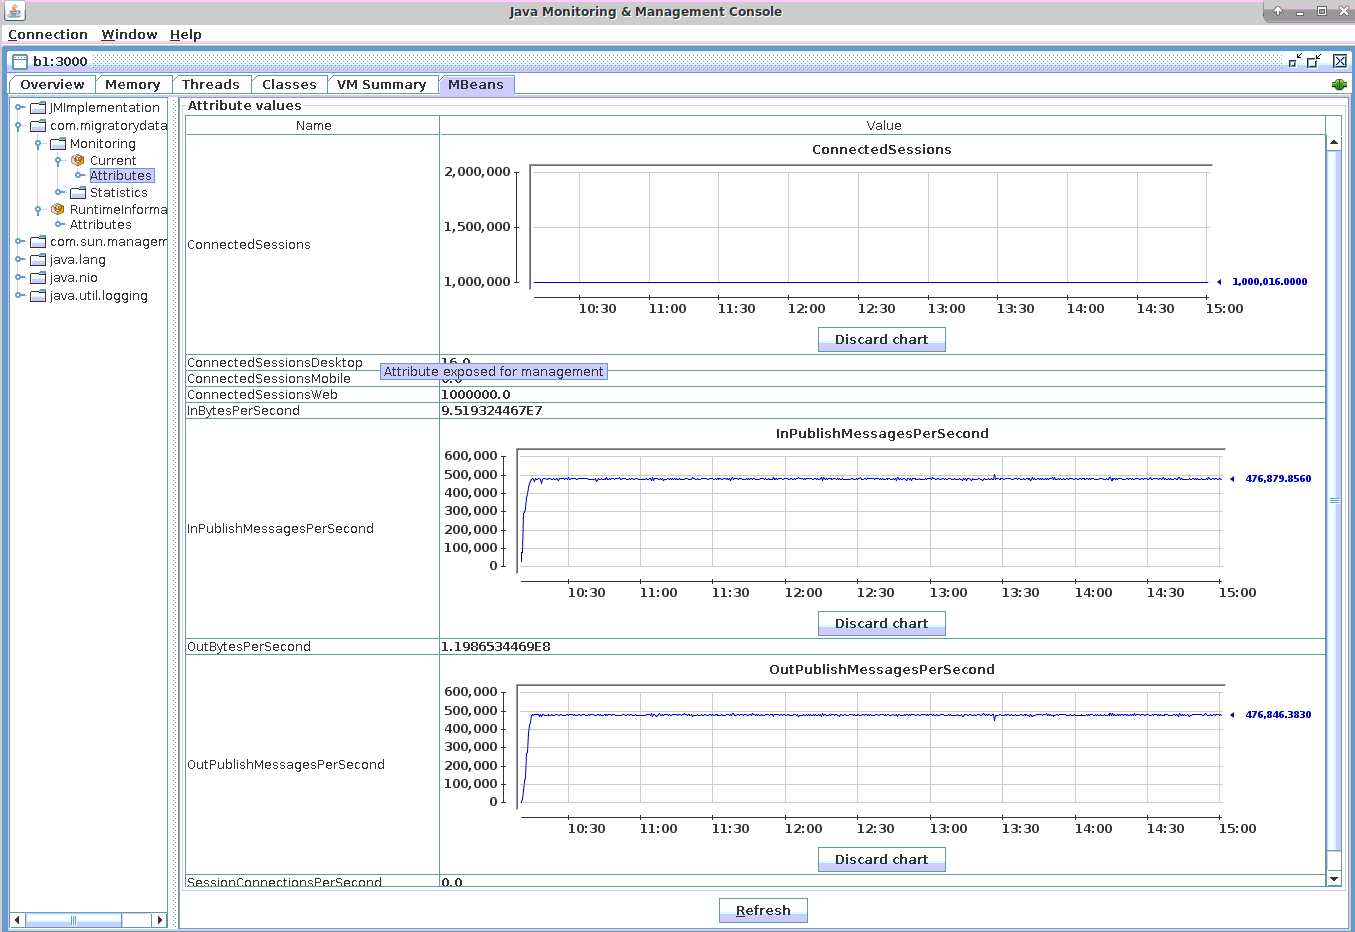Expand the com.sun.management node
Viewport: 1355px width, 932px height.
click(18, 242)
